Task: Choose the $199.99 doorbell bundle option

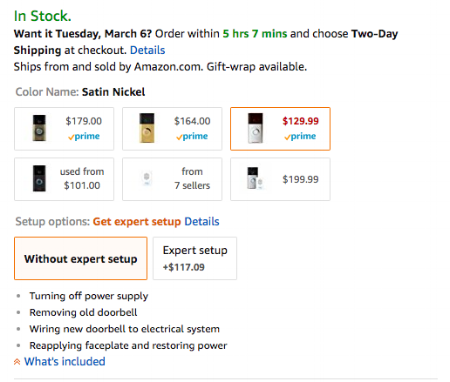Action: [x=280, y=179]
